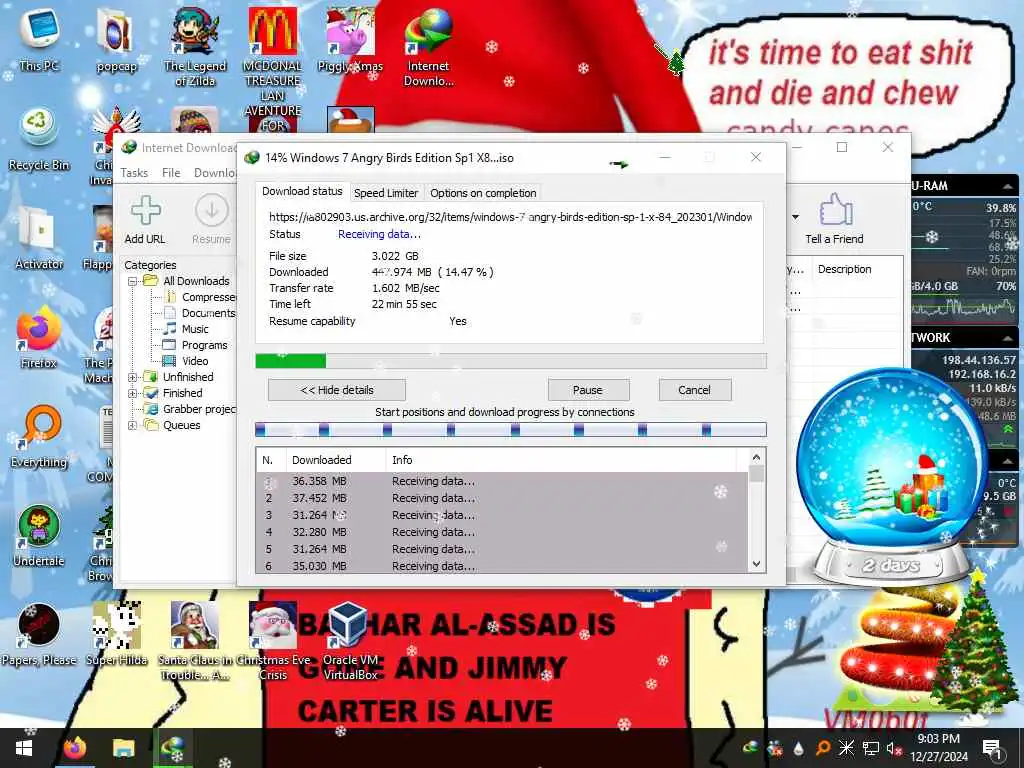
Task: Launch Firefox from the desktop
Action: tap(39, 337)
